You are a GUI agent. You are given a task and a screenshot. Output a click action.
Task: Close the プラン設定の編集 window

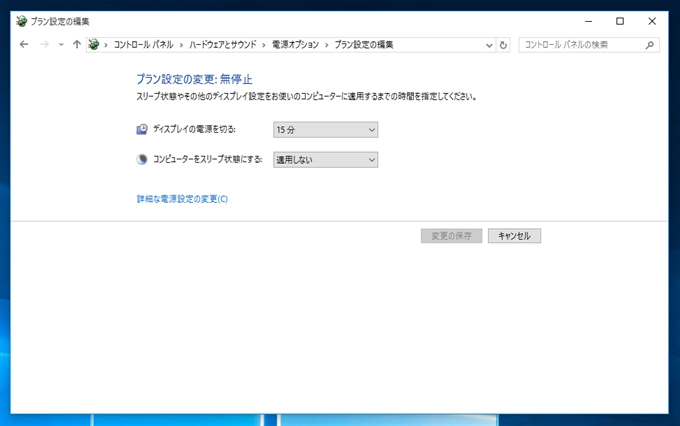(652, 21)
